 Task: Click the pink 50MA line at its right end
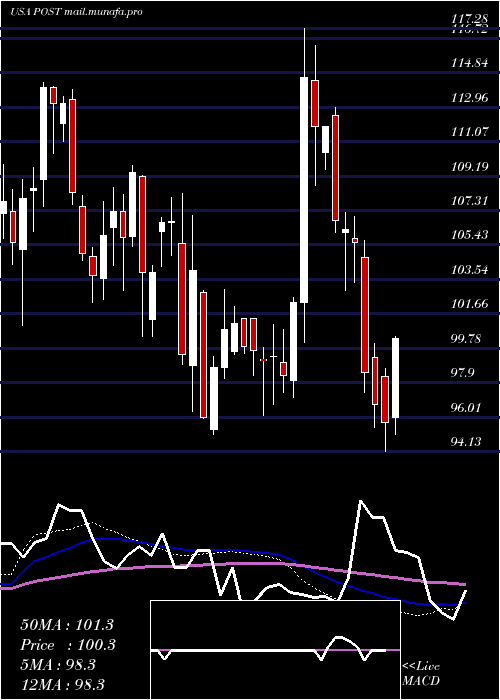(x=463, y=584)
